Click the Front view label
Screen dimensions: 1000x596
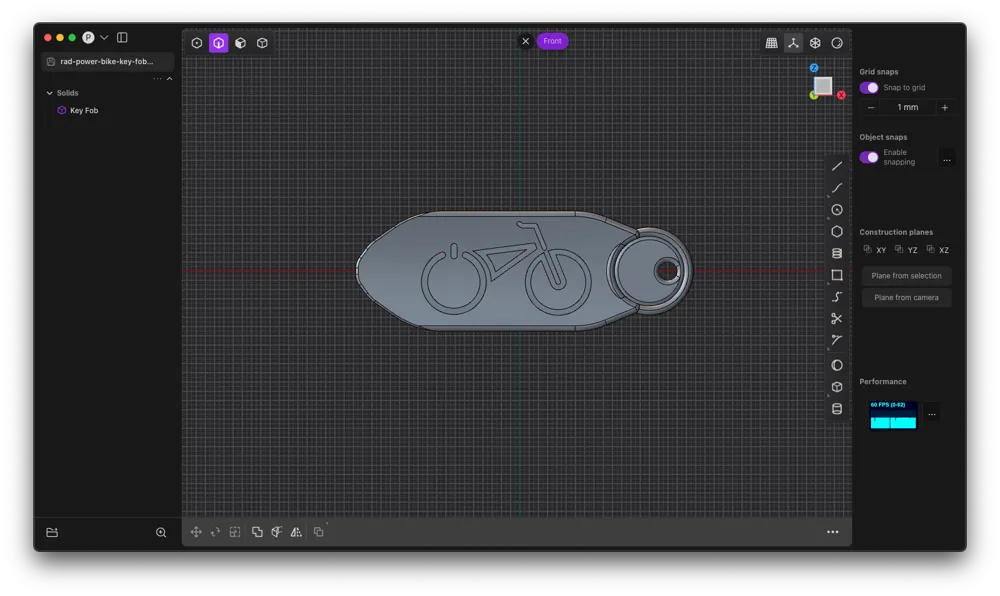coord(552,40)
